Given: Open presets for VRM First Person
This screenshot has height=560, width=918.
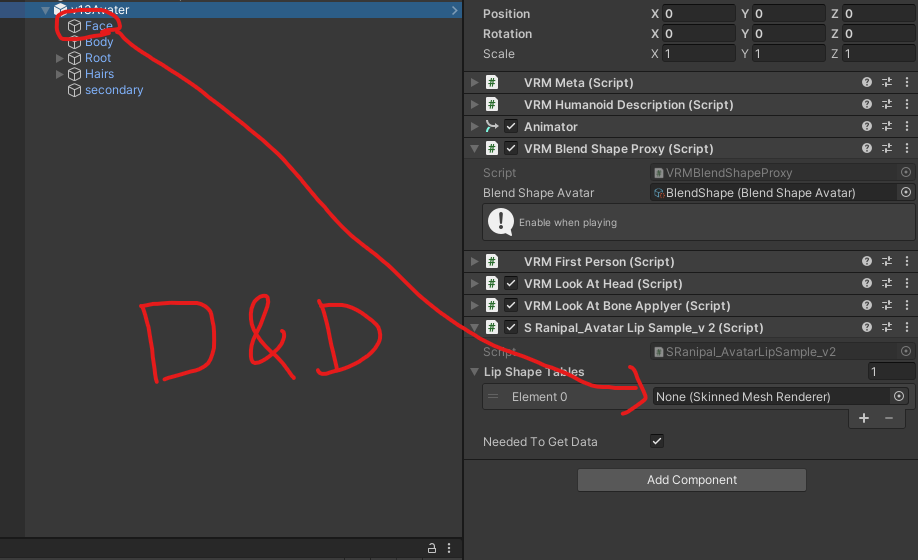Looking at the screenshot, I should tap(887, 262).
